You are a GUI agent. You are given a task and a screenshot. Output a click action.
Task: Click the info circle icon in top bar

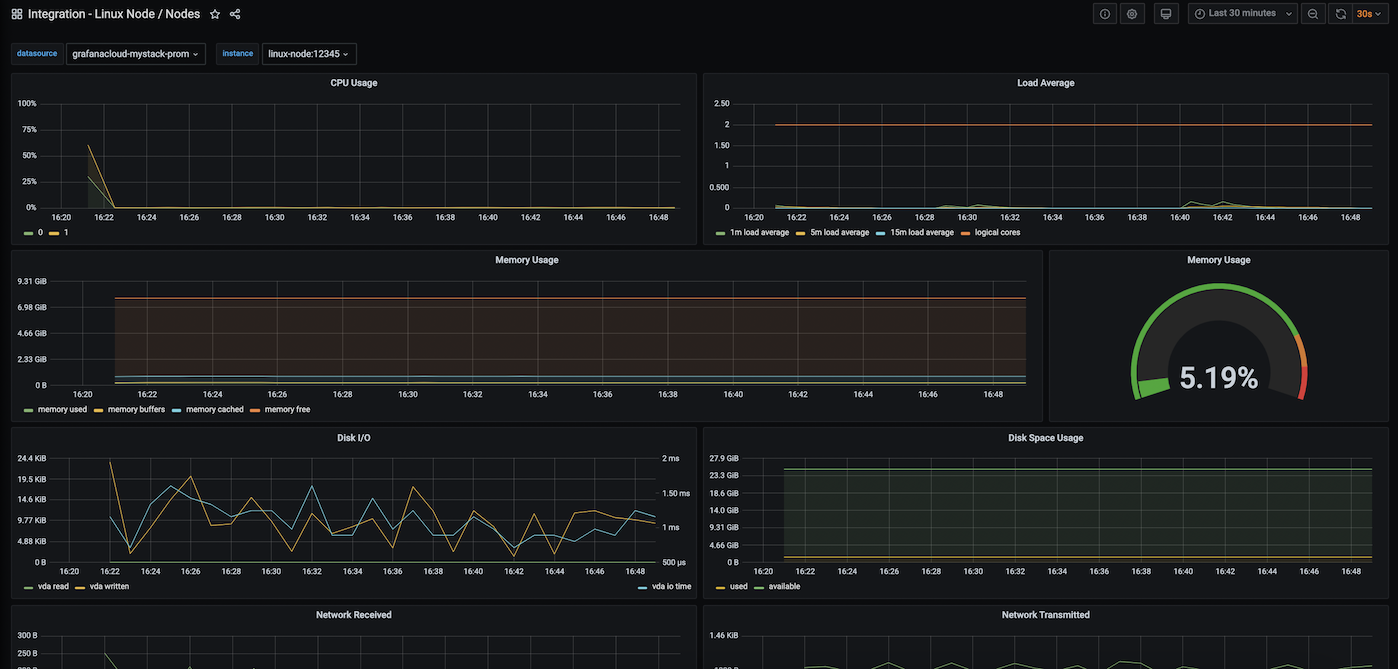click(x=1105, y=14)
